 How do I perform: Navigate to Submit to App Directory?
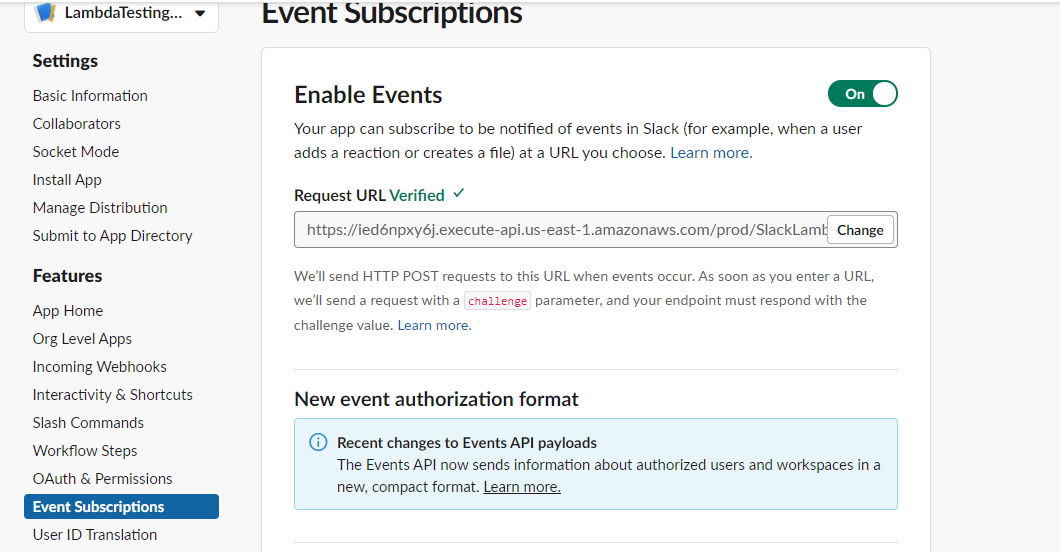tap(112, 236)
